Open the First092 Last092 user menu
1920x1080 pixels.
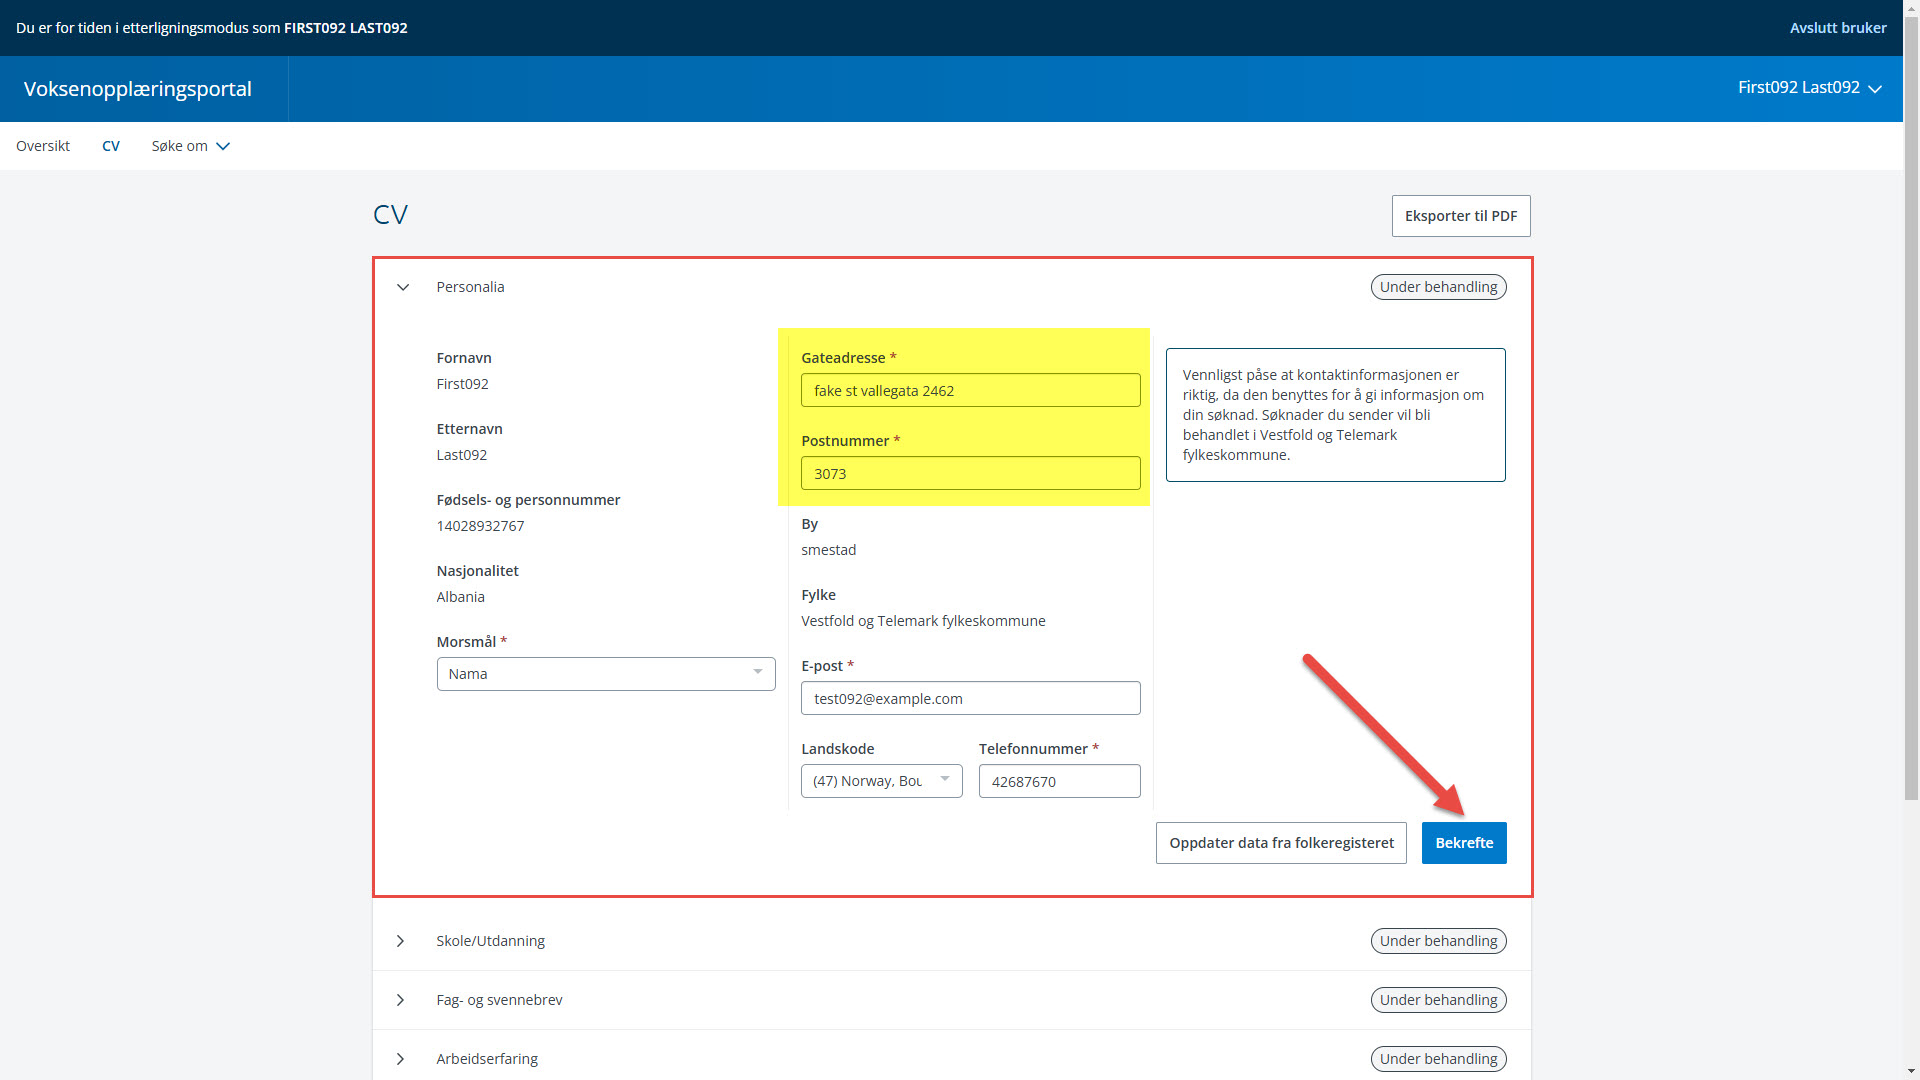[1809, 88]
